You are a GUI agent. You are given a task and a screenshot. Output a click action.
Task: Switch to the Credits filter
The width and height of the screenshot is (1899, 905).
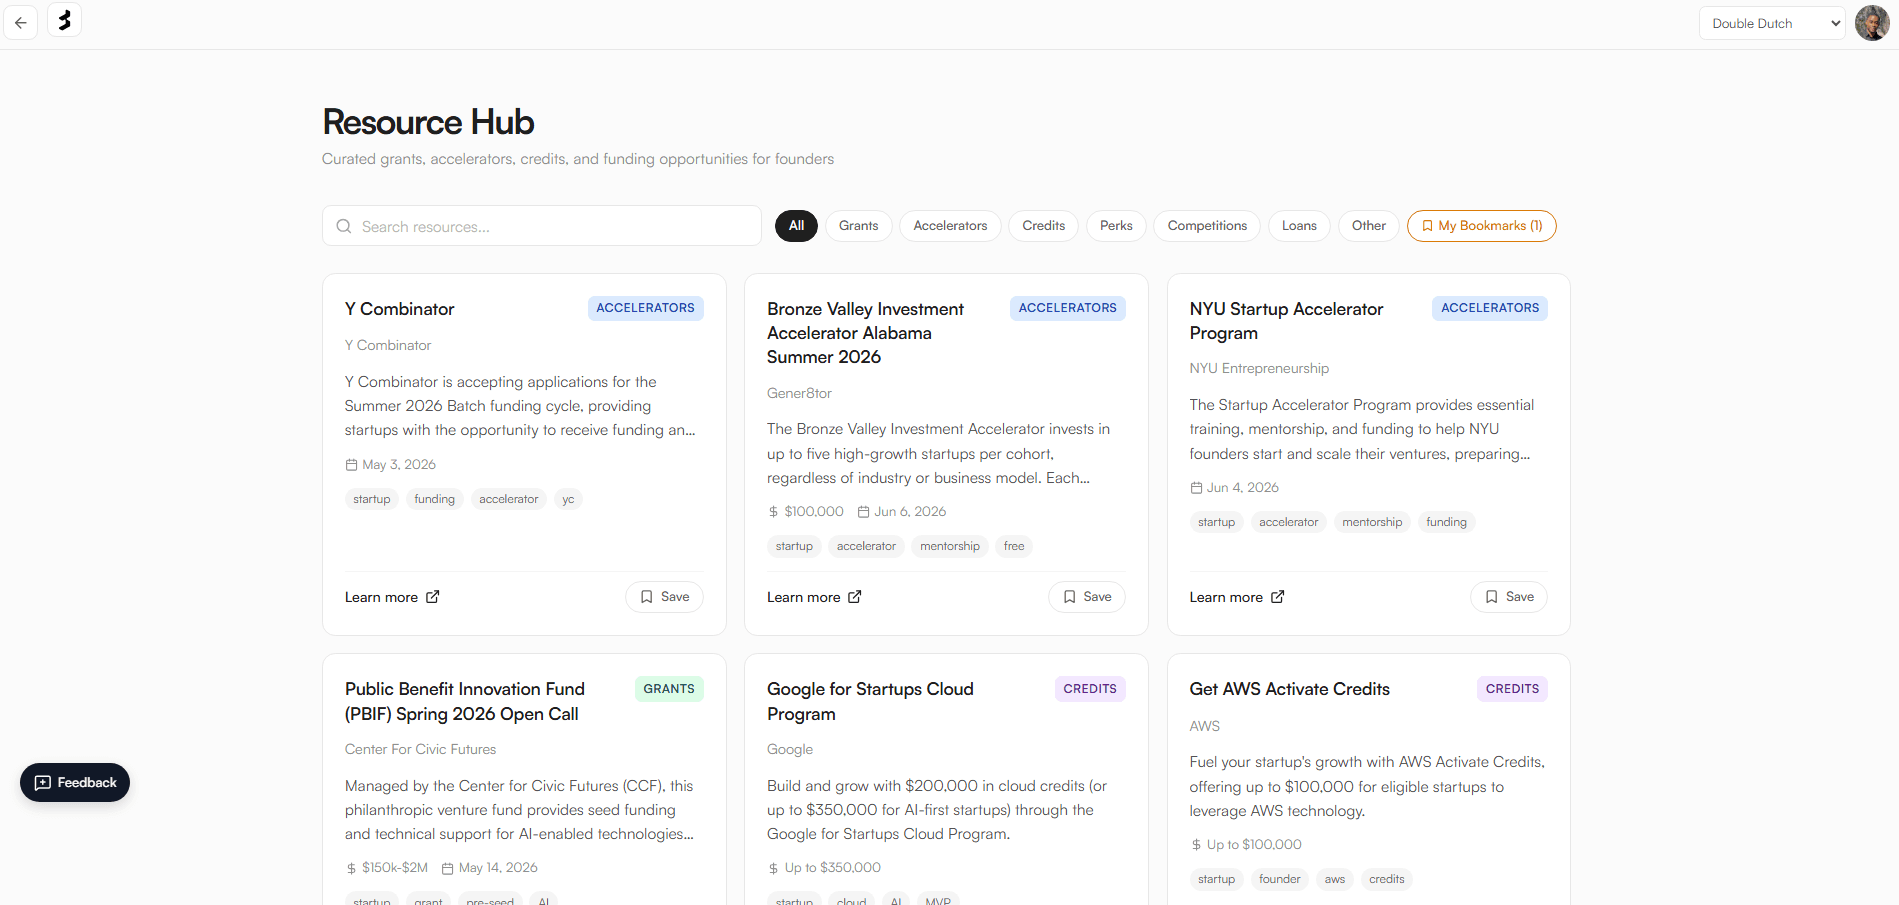coord(1043,226)
